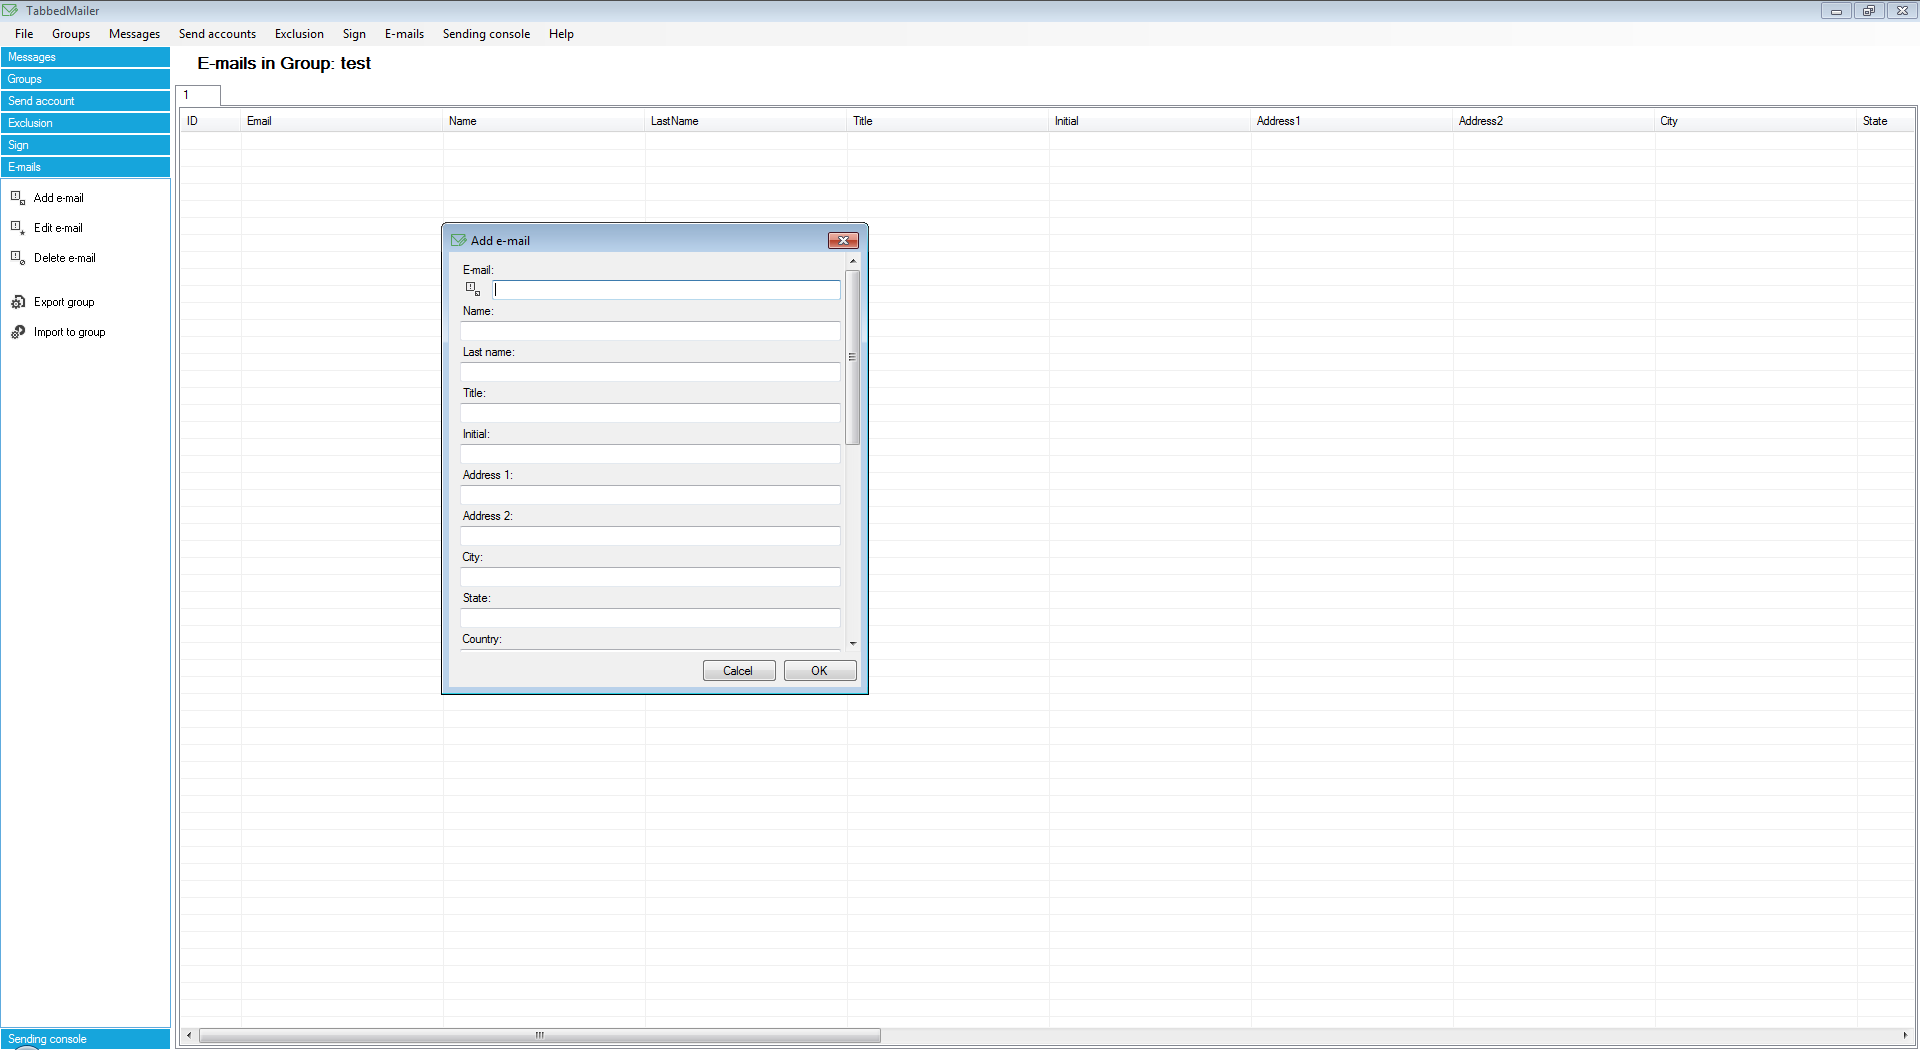The width and height of the screenshot is (1920, 1050).
Task: Click the envelope icon in Add e-mail dialog title
Action: [x=458, y=240]
